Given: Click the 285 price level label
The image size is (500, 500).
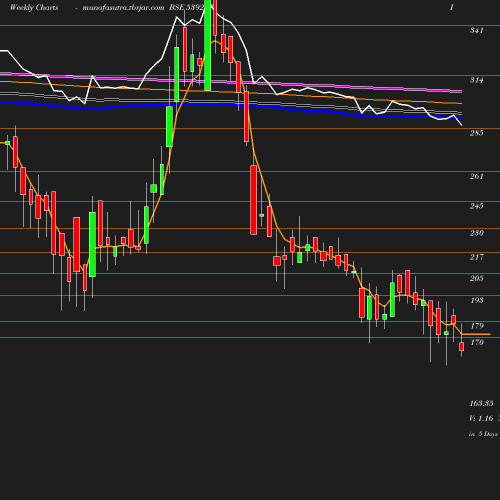Looking at the screenshot, I should click(476, 133).
